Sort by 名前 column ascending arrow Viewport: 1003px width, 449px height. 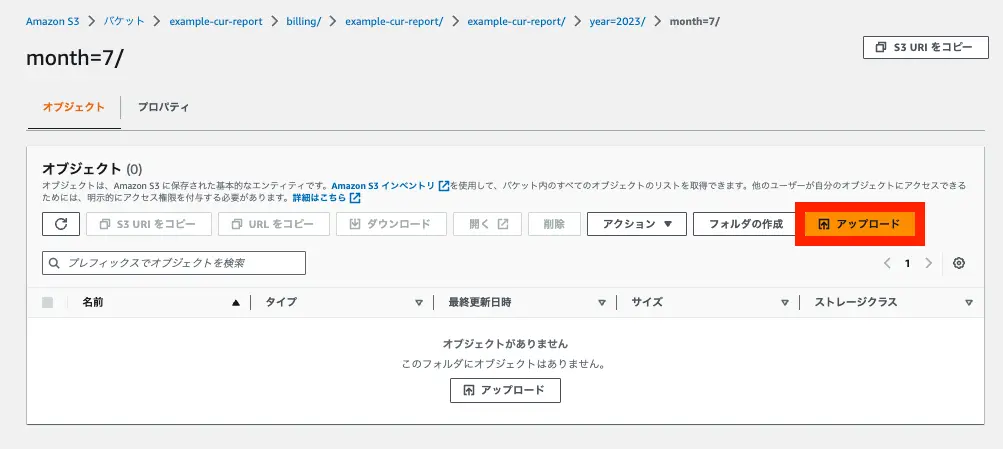click(236, 302)
